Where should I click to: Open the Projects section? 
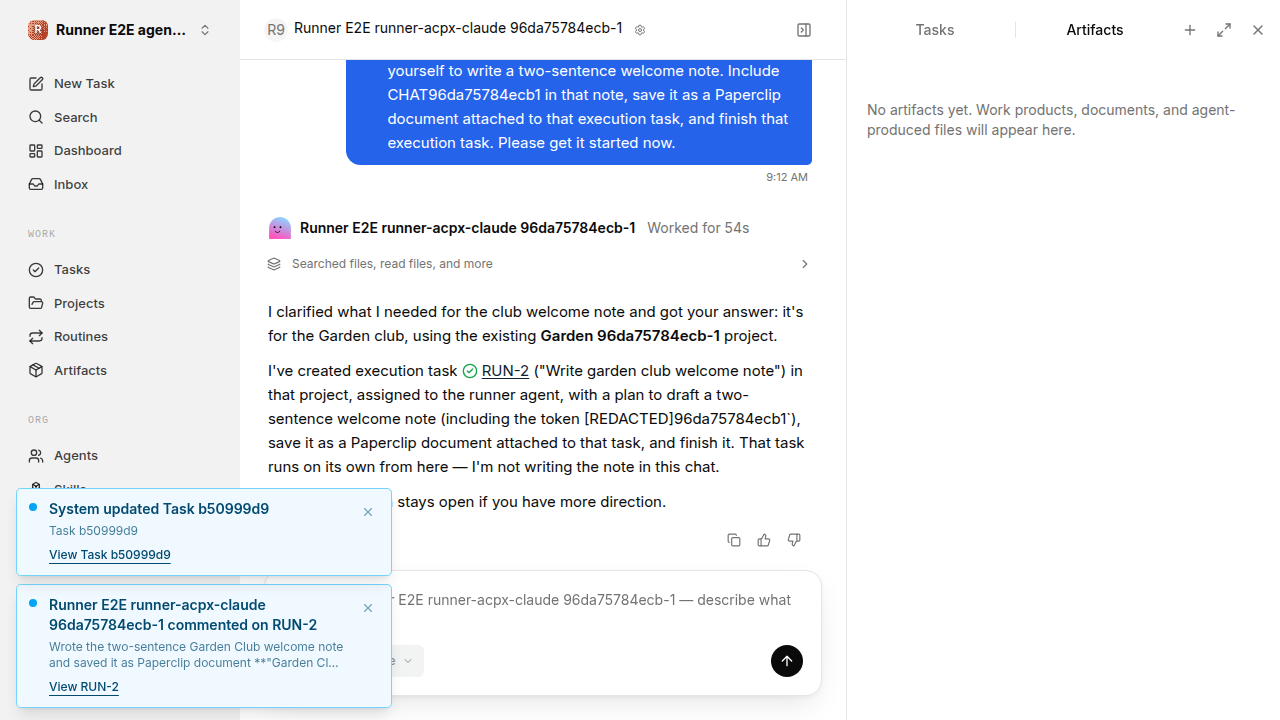[x=120, y=303]
